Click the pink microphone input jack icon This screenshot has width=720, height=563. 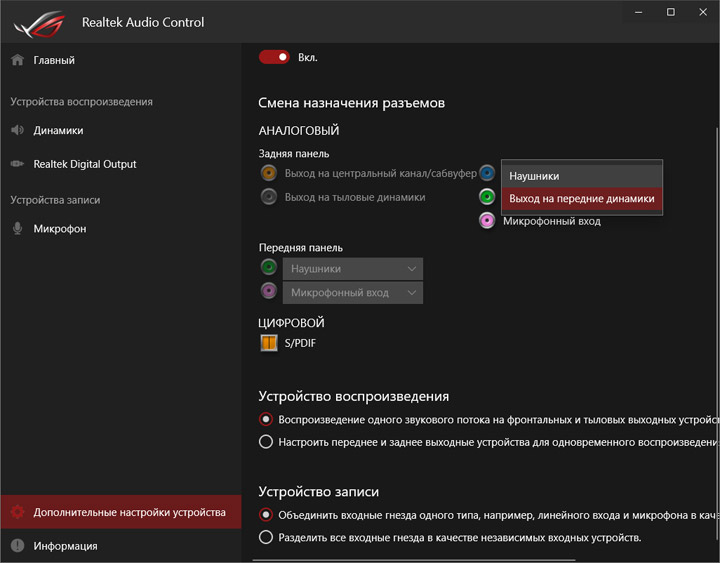487,221
